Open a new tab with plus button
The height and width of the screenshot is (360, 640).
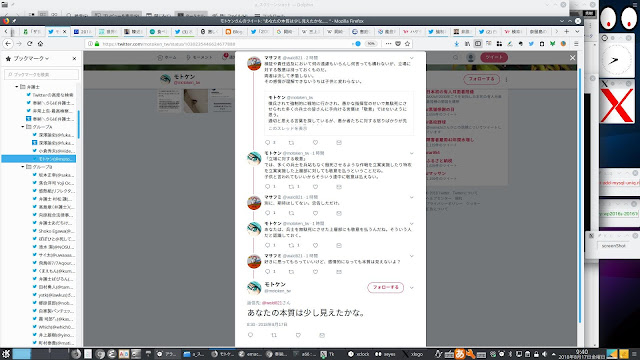tap(567, 31)
